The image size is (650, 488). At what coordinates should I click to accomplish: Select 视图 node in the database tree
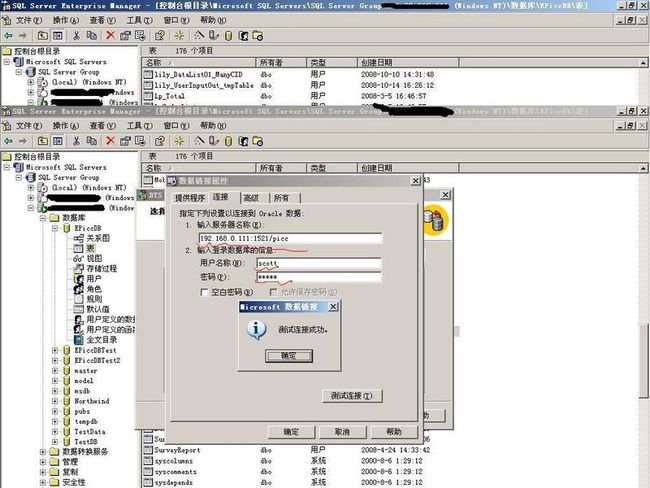(94, 258)
